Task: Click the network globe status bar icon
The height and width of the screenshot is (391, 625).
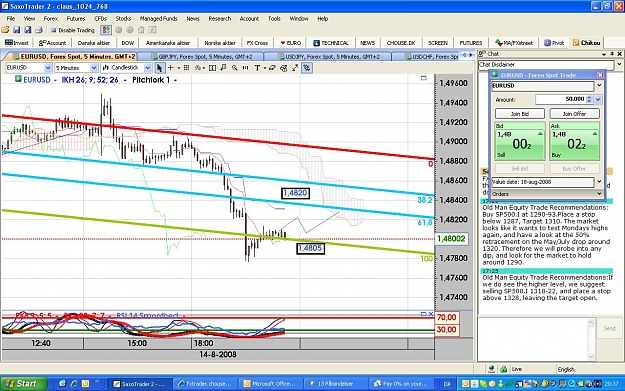Action: click(x=491, y=369)
